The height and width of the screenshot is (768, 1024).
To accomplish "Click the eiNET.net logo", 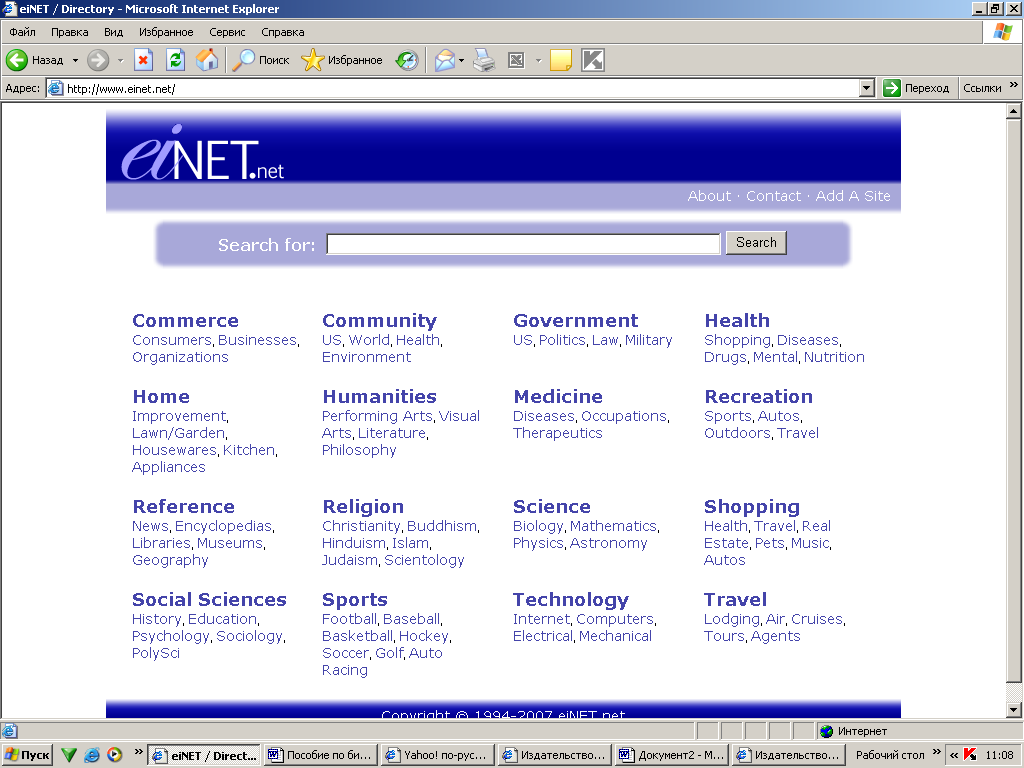I will coord(202,153).
